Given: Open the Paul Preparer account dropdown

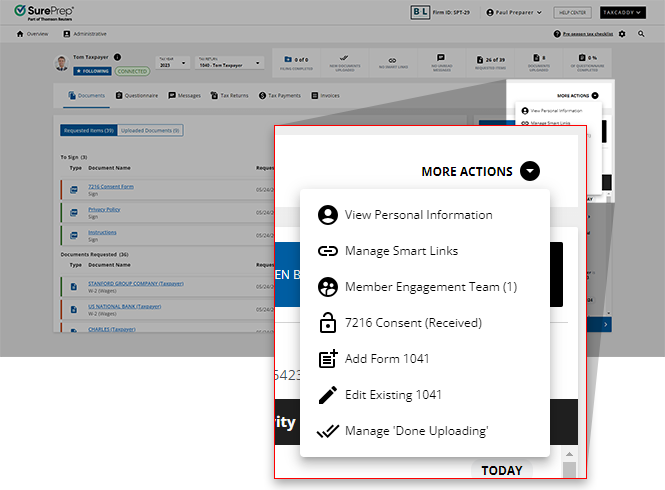Looking at the screenshot, I should [514, 12].
